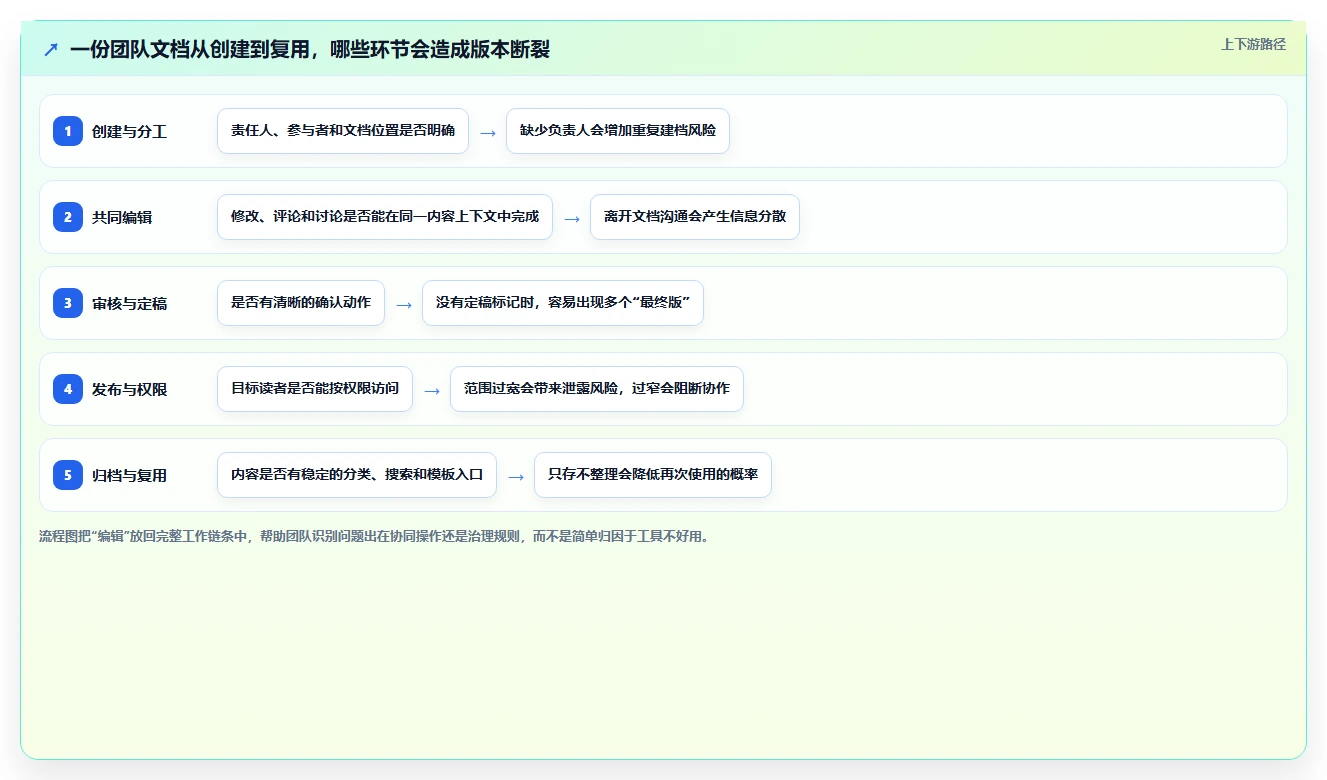Click the 目标读者是否能按权限访问 box
The width and height of the screenshot is (1327, 780).
pos(315,389)
